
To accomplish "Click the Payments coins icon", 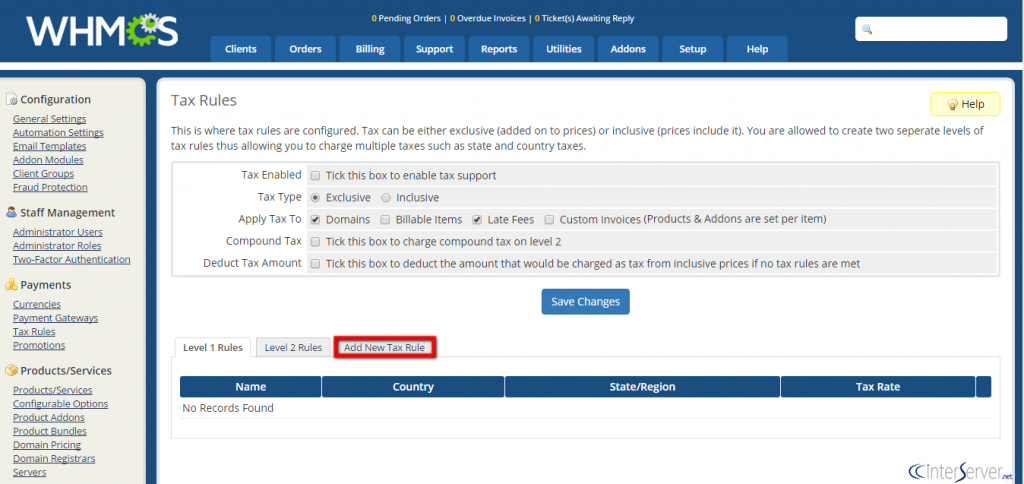I will click(11, 285).
